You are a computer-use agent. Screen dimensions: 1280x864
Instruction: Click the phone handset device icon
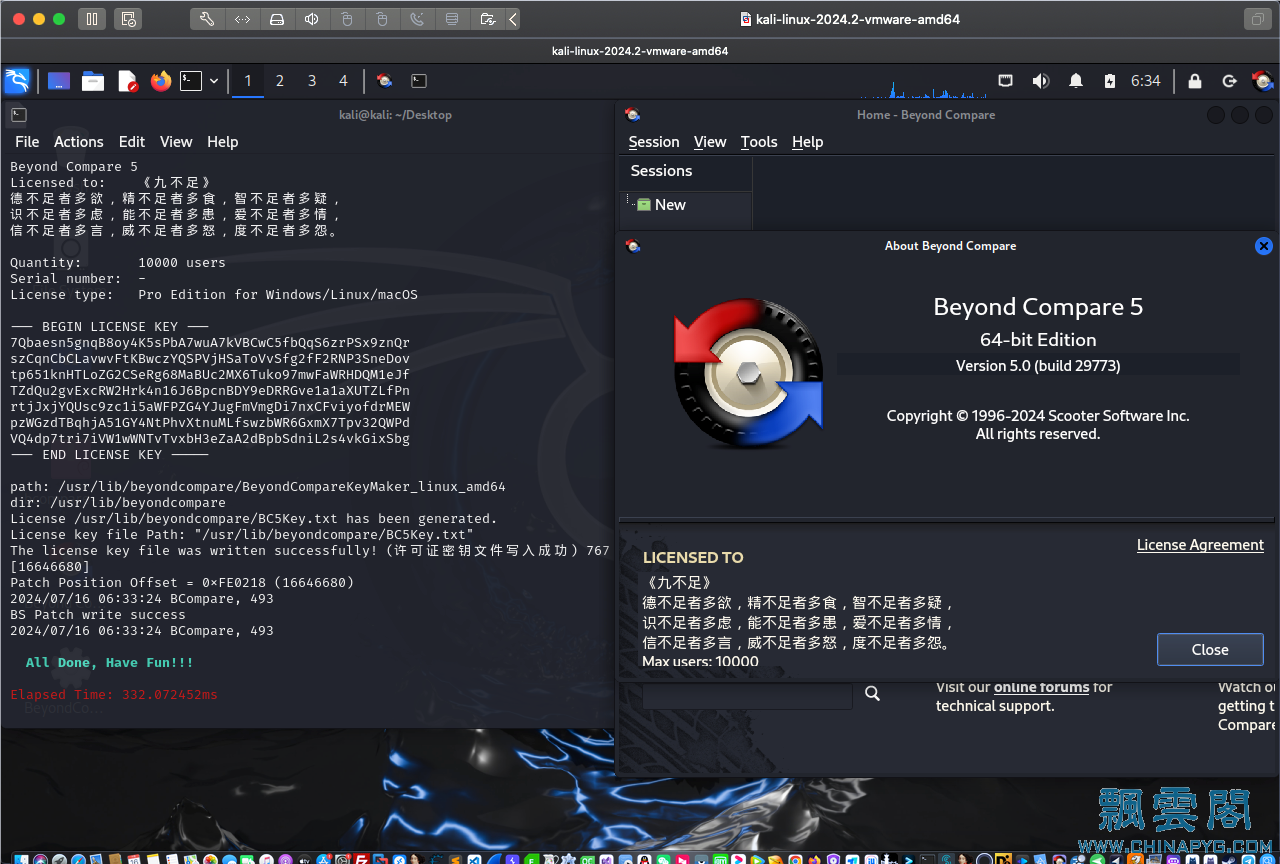(x=417, y=19)
